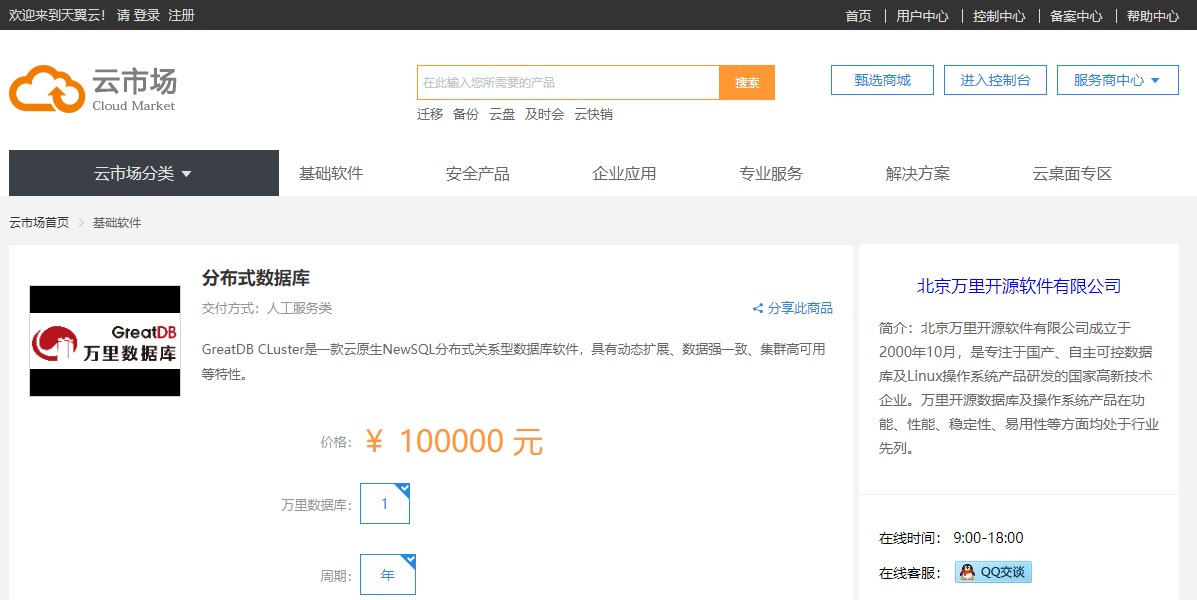Select 首页 in the top navigation
The height and width of the screenshot is (600, 1197).
[857, 16]
